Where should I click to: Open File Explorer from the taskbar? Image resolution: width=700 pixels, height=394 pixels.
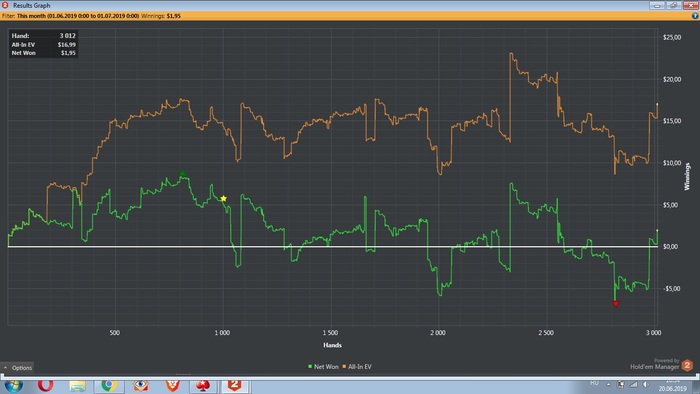pos(77,386)
